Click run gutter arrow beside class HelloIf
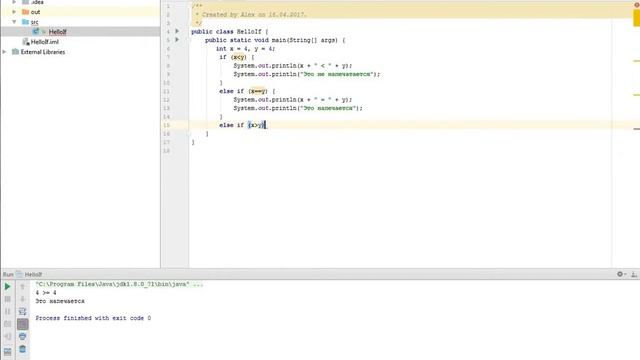640x360 pixels. click(177, 31)
